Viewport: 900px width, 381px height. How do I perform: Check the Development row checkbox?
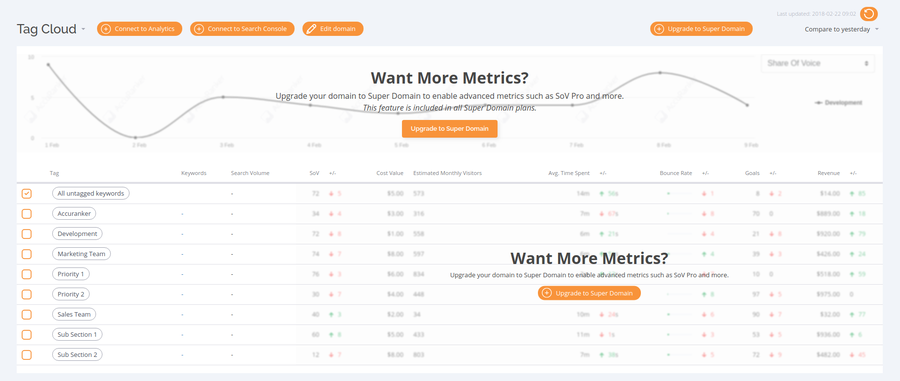tap(26, 234)
